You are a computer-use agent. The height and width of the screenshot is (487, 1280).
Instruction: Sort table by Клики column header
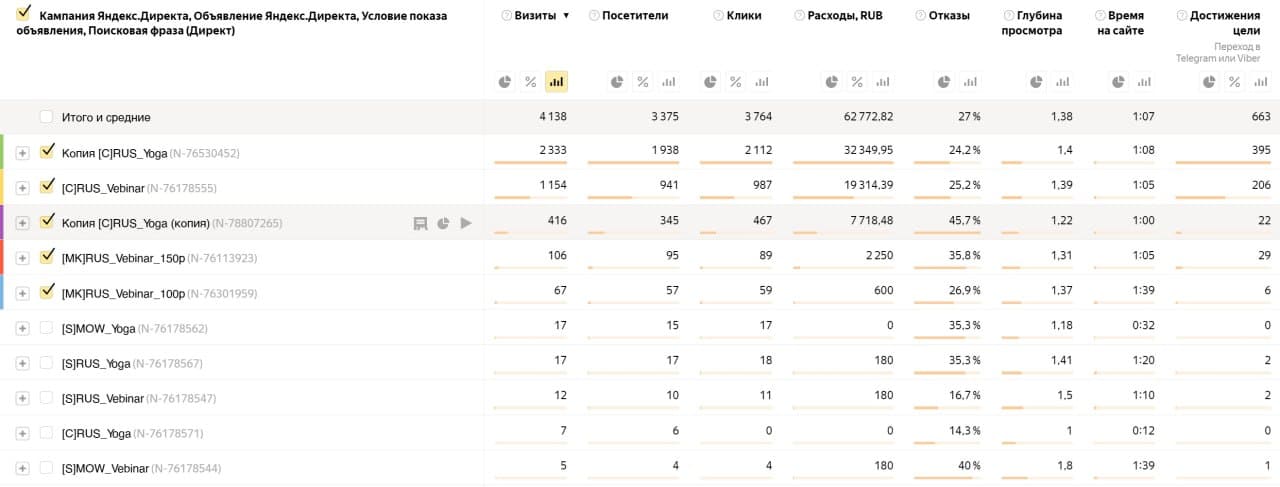tap(745, 16)
